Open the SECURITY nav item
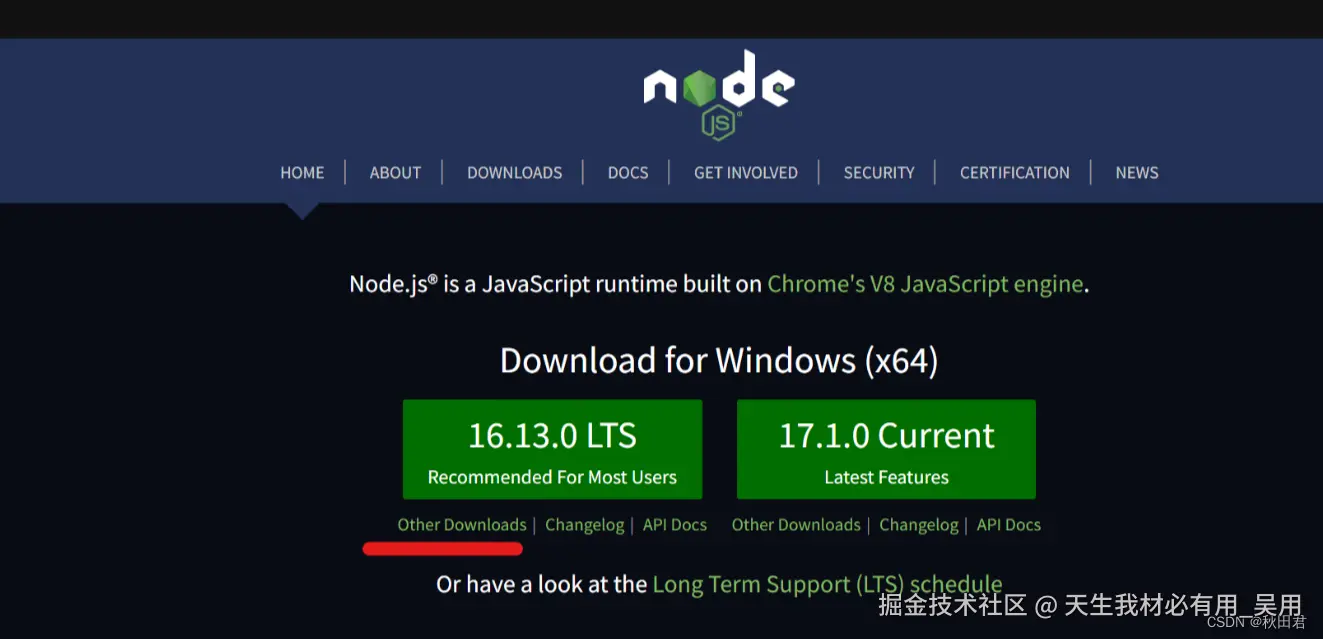Screen dimensions: 1323x639 pyautogui.click(x=879, y=172)
